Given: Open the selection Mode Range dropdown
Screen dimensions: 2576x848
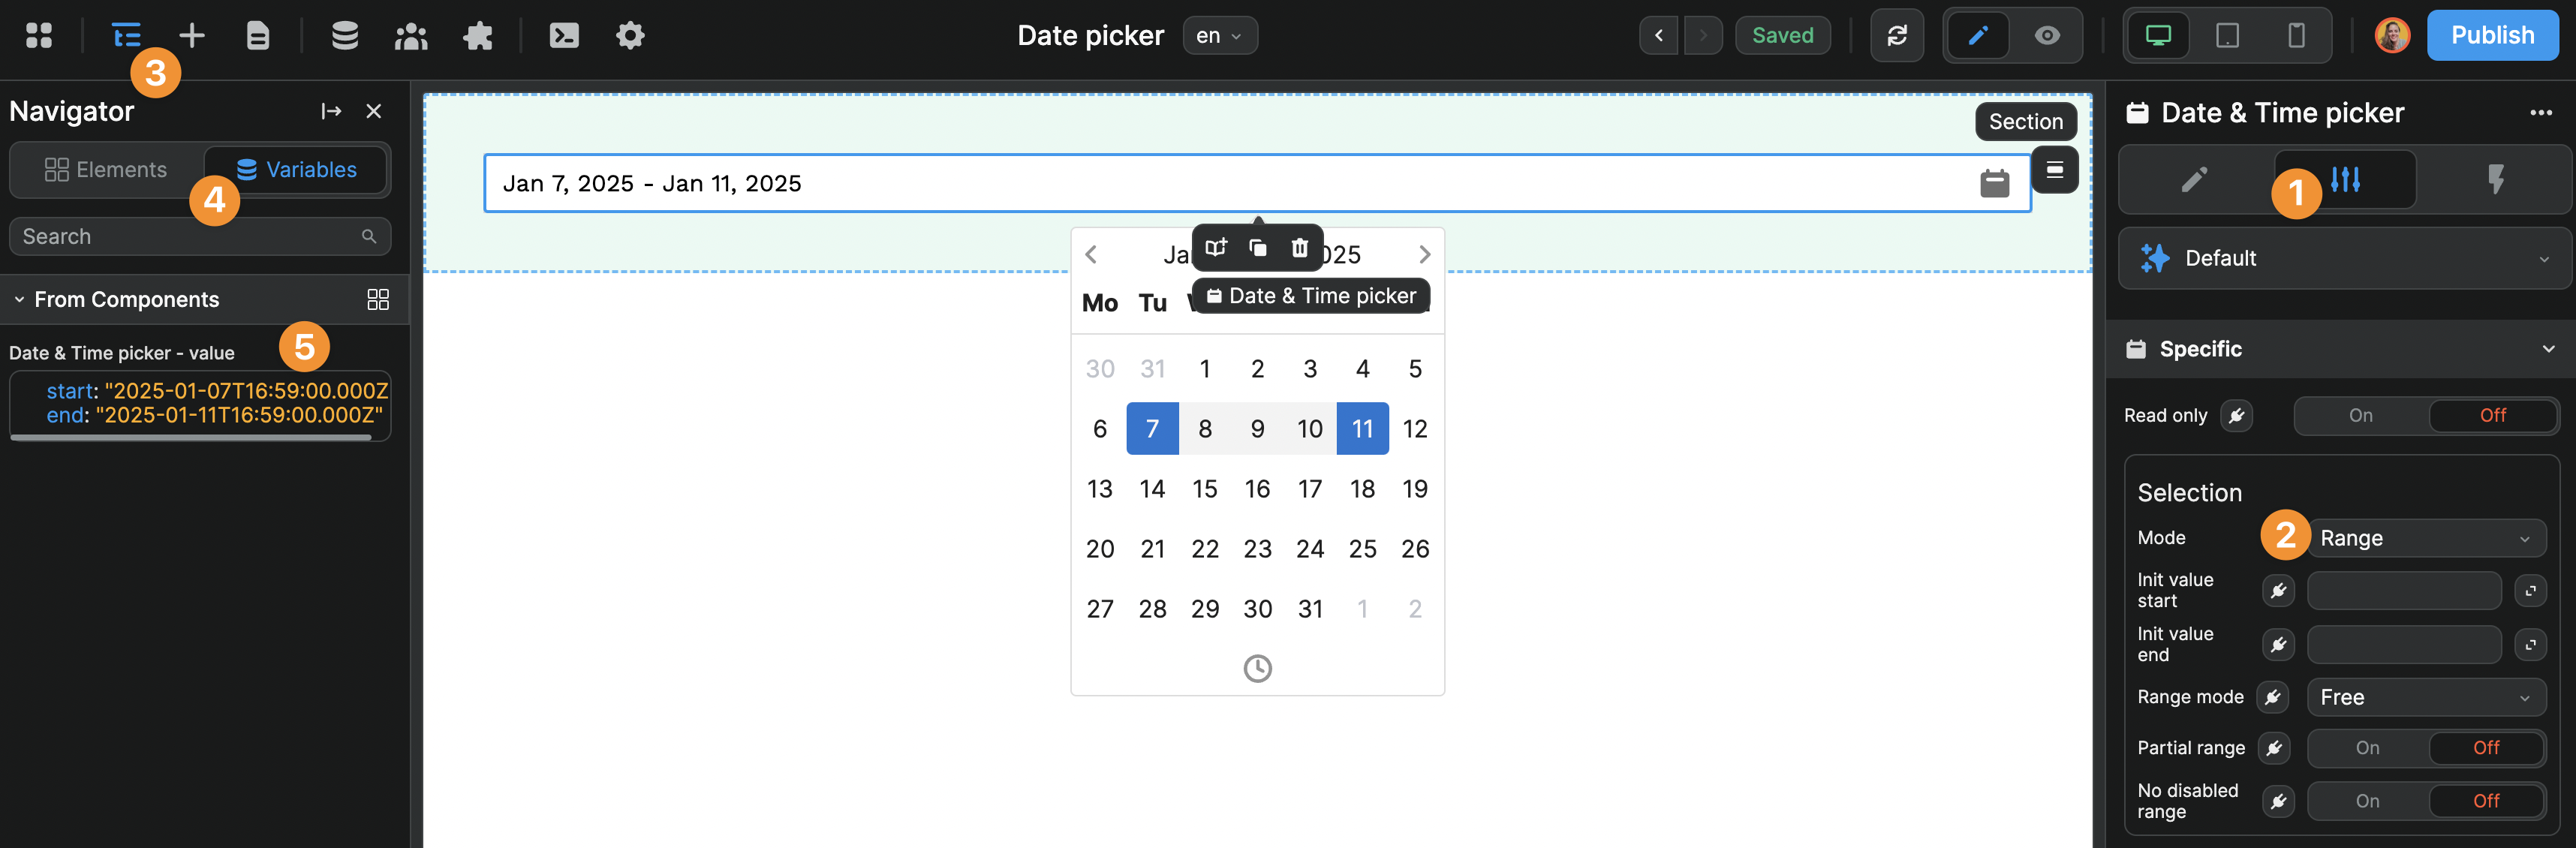Looking at the screenshot, I should (x=2425, y=537).
